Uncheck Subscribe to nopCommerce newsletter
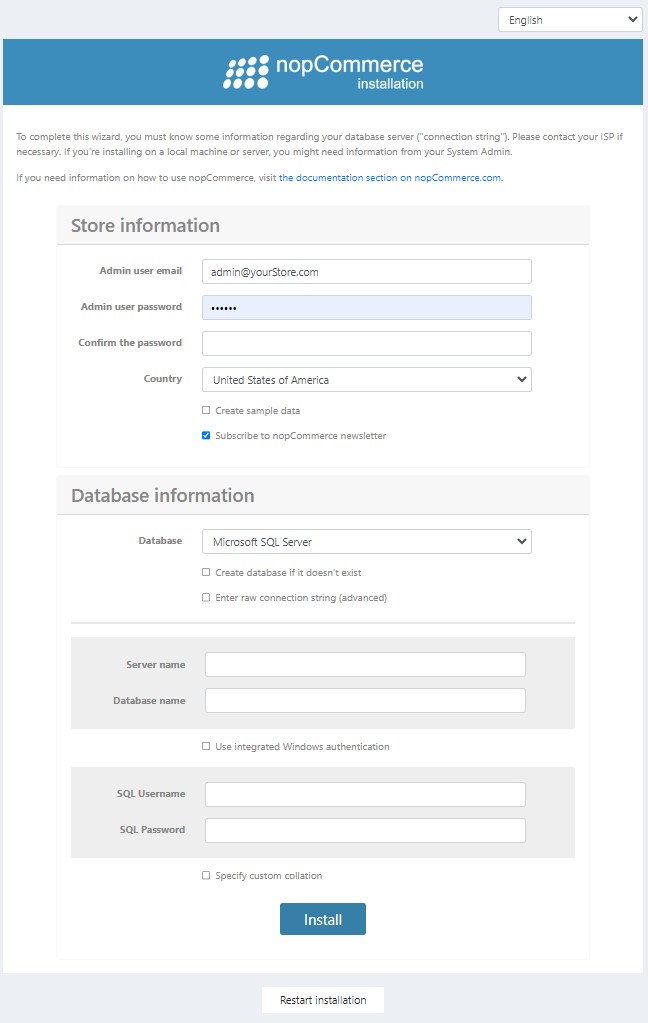The width and height of the screenshot is (648, 1023). [206, 436]
